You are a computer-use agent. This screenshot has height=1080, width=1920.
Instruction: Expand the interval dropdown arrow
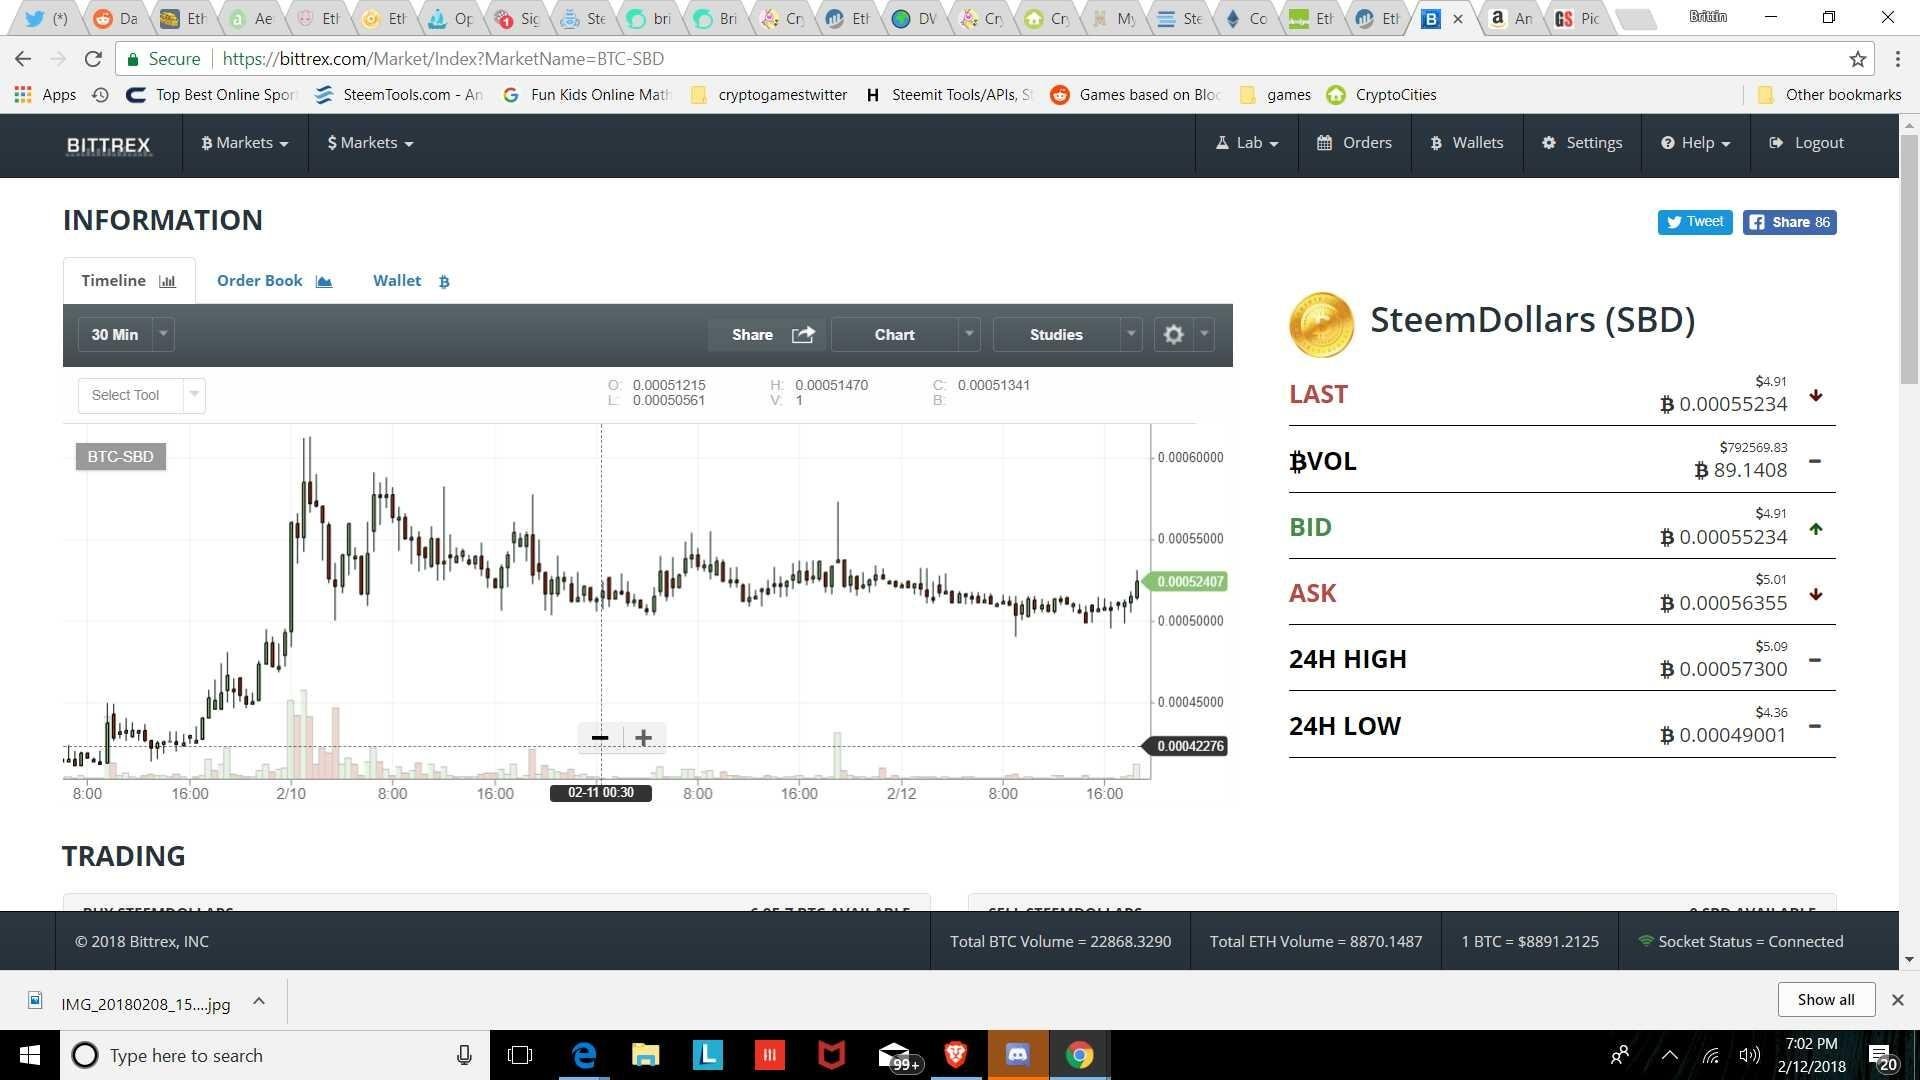click(163, 335)
